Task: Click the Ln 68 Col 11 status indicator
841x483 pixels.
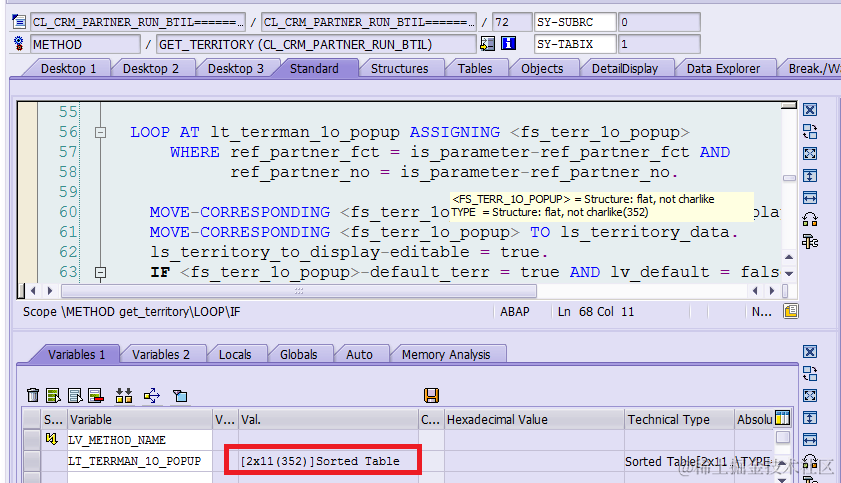Action: pyautogui.click(x=595, y=311)
